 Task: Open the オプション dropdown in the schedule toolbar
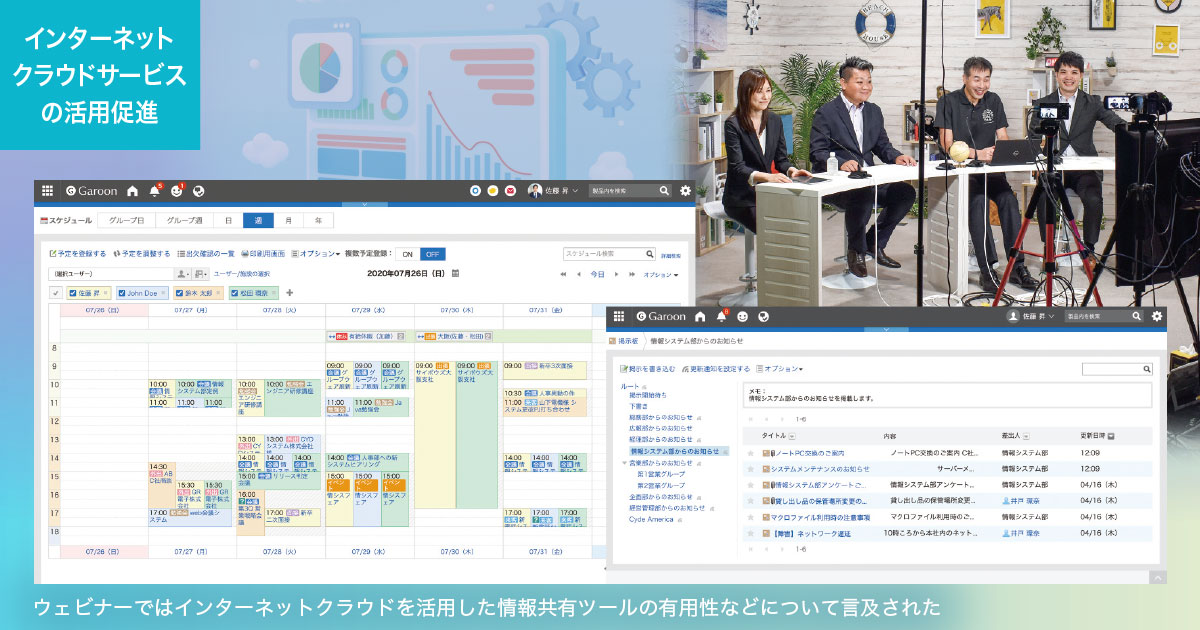319,254
